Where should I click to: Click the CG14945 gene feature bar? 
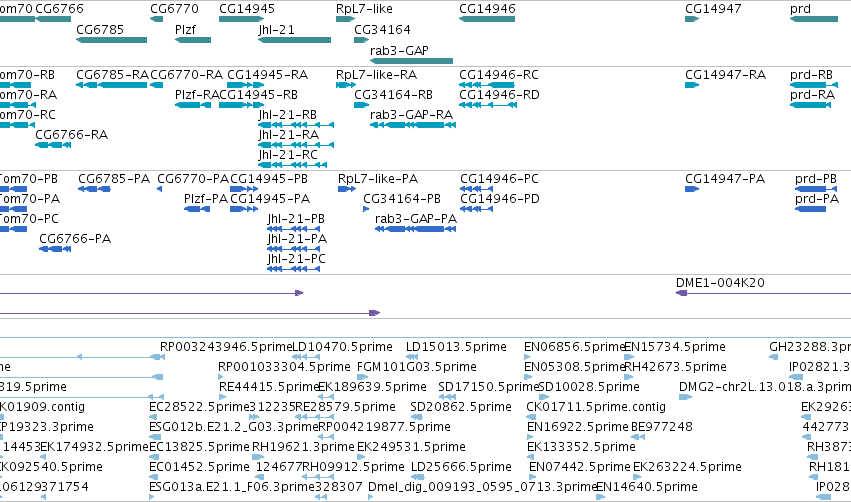coord(242,19)
